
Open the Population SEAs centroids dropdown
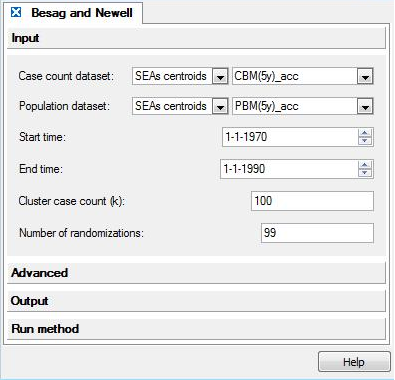click(220, 106)
